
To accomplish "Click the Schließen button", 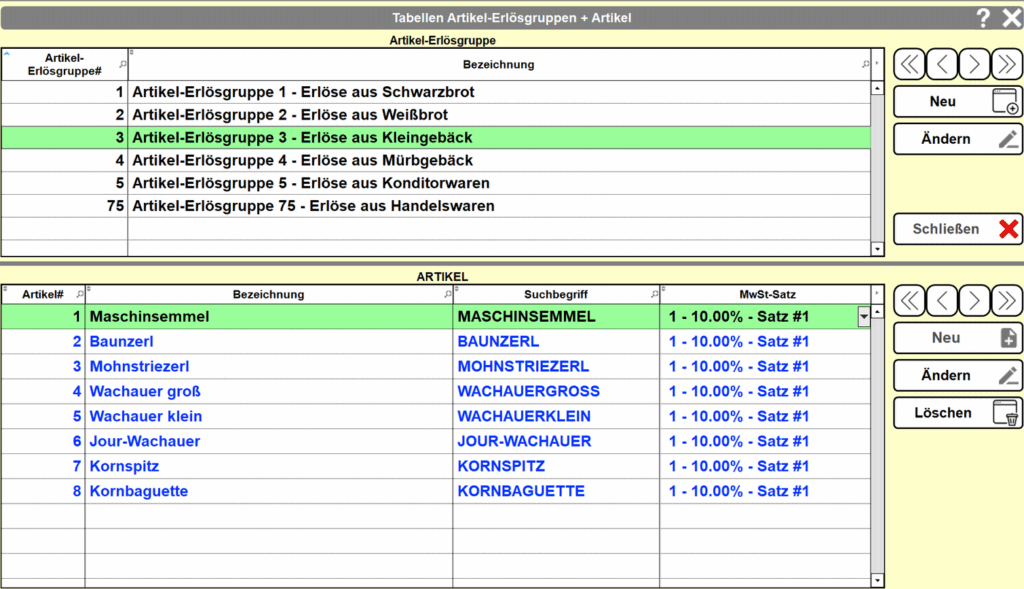I will [958, 229].
